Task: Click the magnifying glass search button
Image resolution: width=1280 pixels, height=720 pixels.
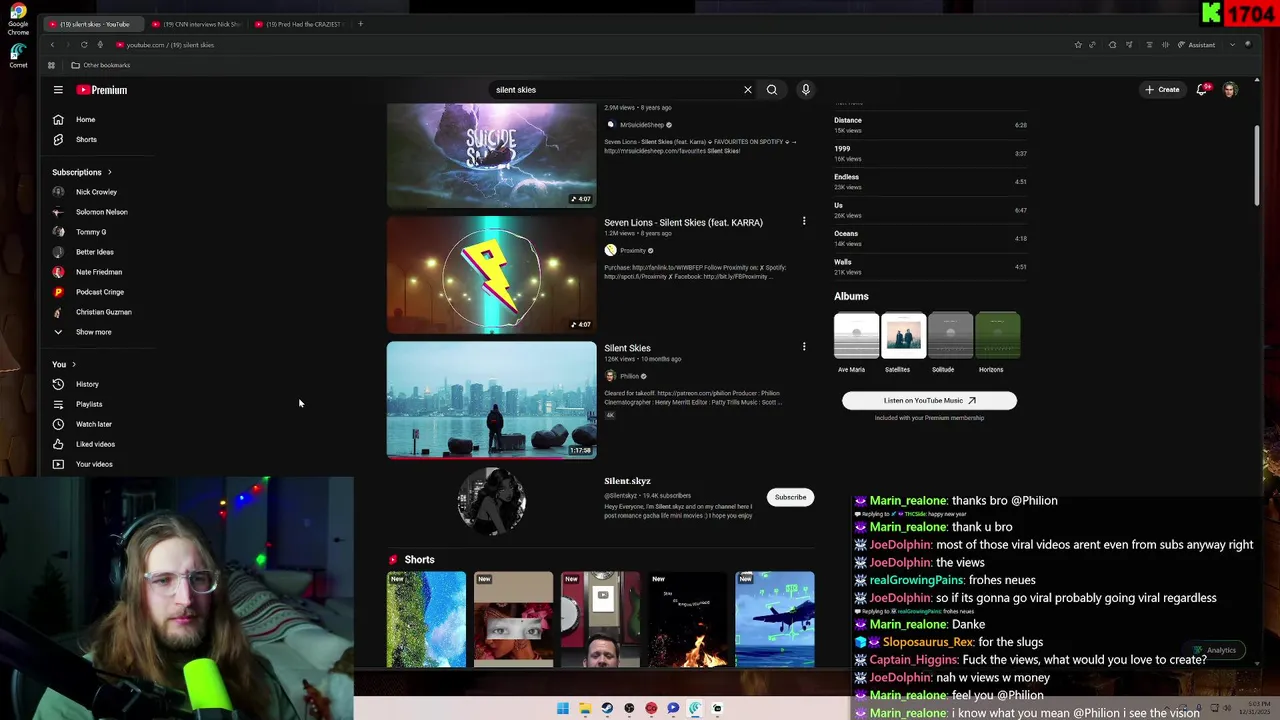Action: pos(772,90)
